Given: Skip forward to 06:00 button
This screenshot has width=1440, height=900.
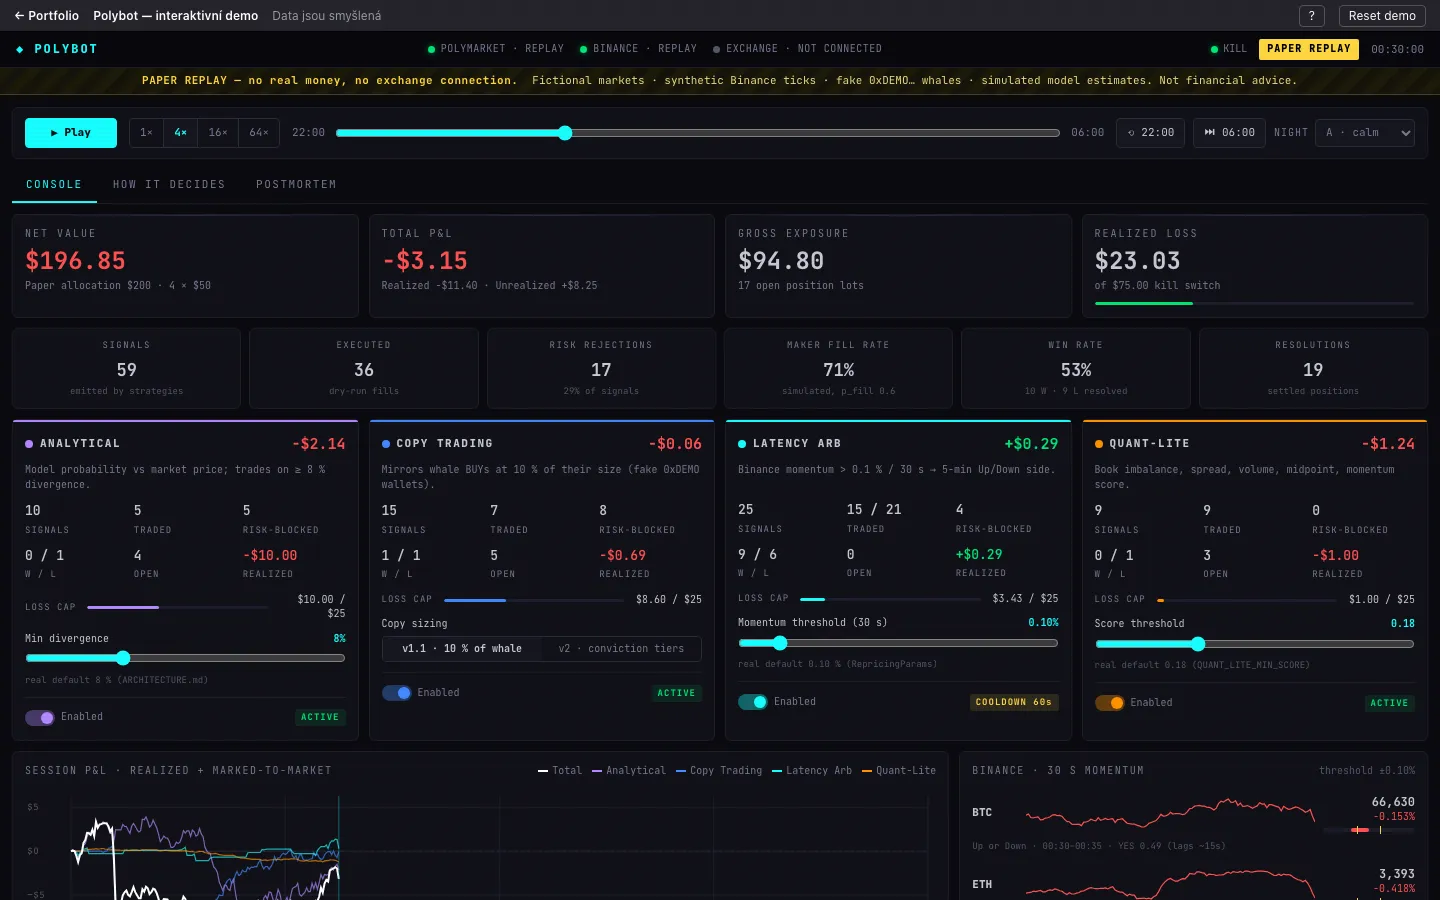Looking at the screenshot, I should click(x=1229, y=132).
